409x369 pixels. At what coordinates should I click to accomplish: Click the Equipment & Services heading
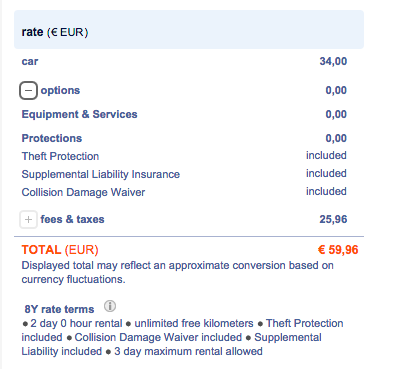[79, 114]
